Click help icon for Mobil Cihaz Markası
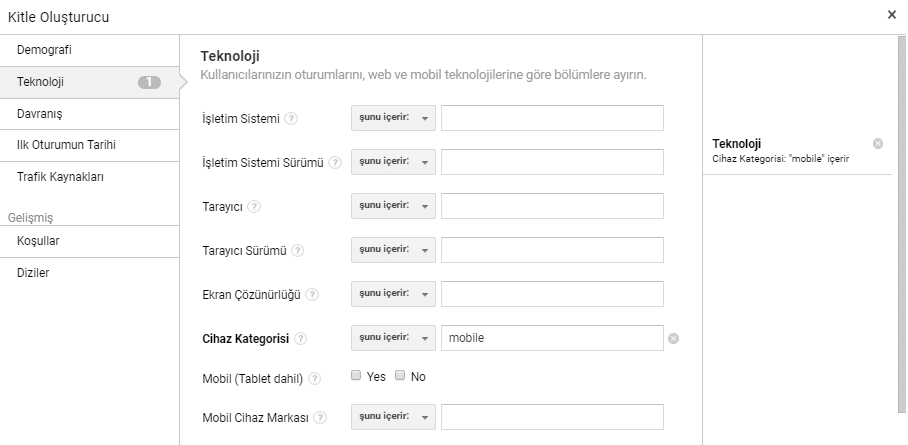908x445 pixels. 320,417
